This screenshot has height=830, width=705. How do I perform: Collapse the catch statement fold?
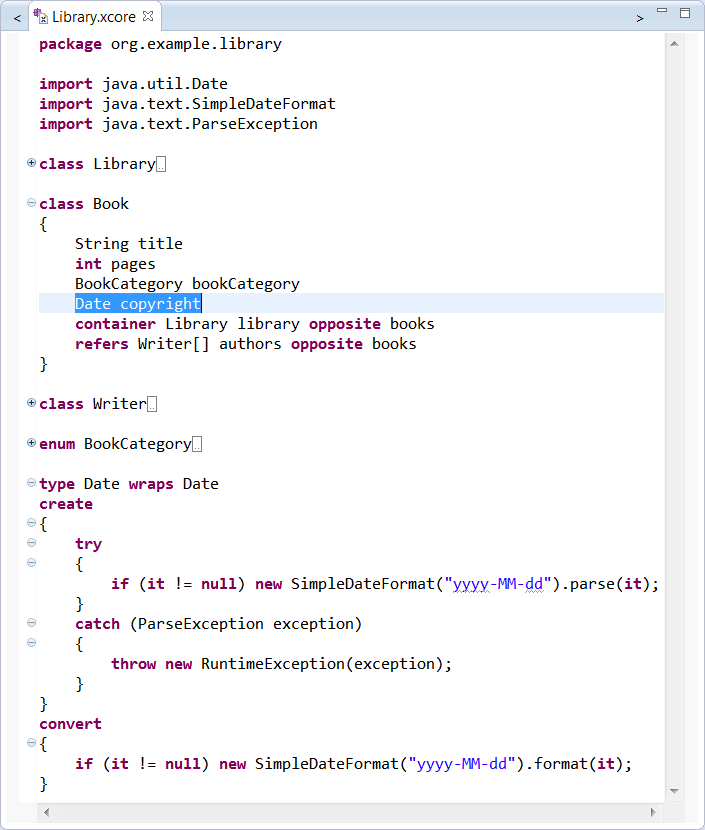pyautogui.click(x=31, y=622)
